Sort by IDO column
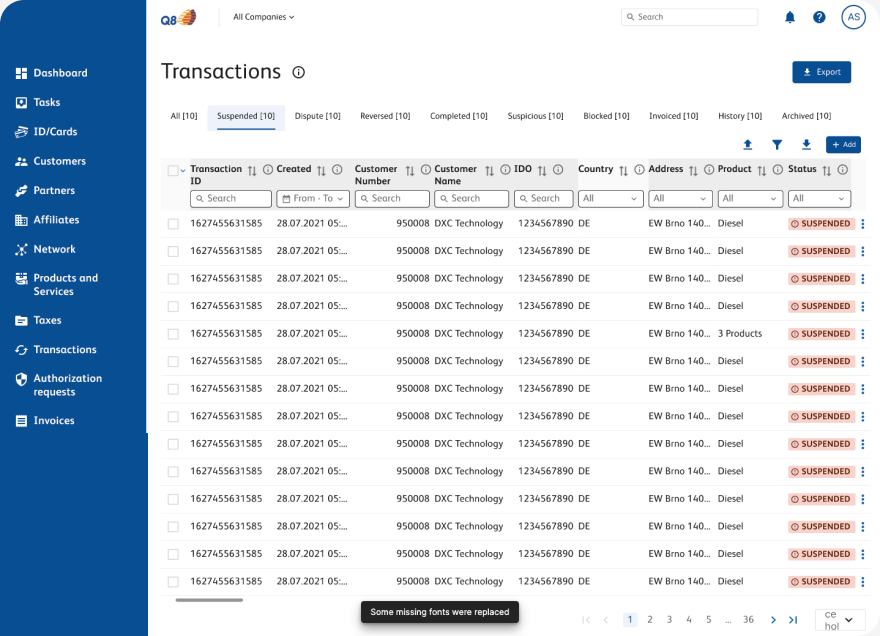880x636 pixels. (542, 171)
